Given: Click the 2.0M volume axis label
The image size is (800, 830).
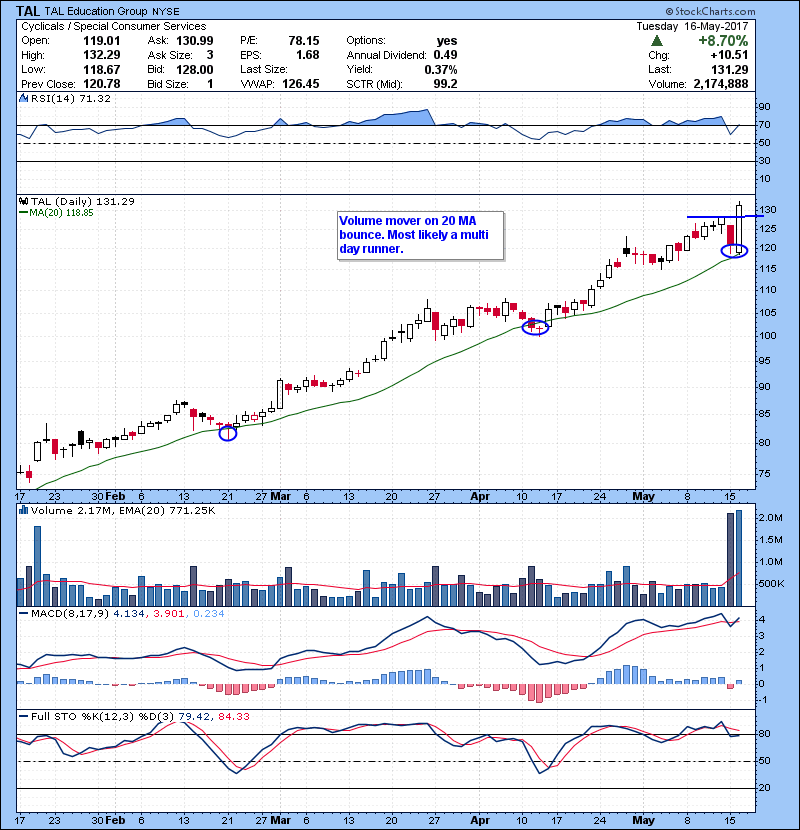Looking at the screenshot, I should click(x=770, y=518).
